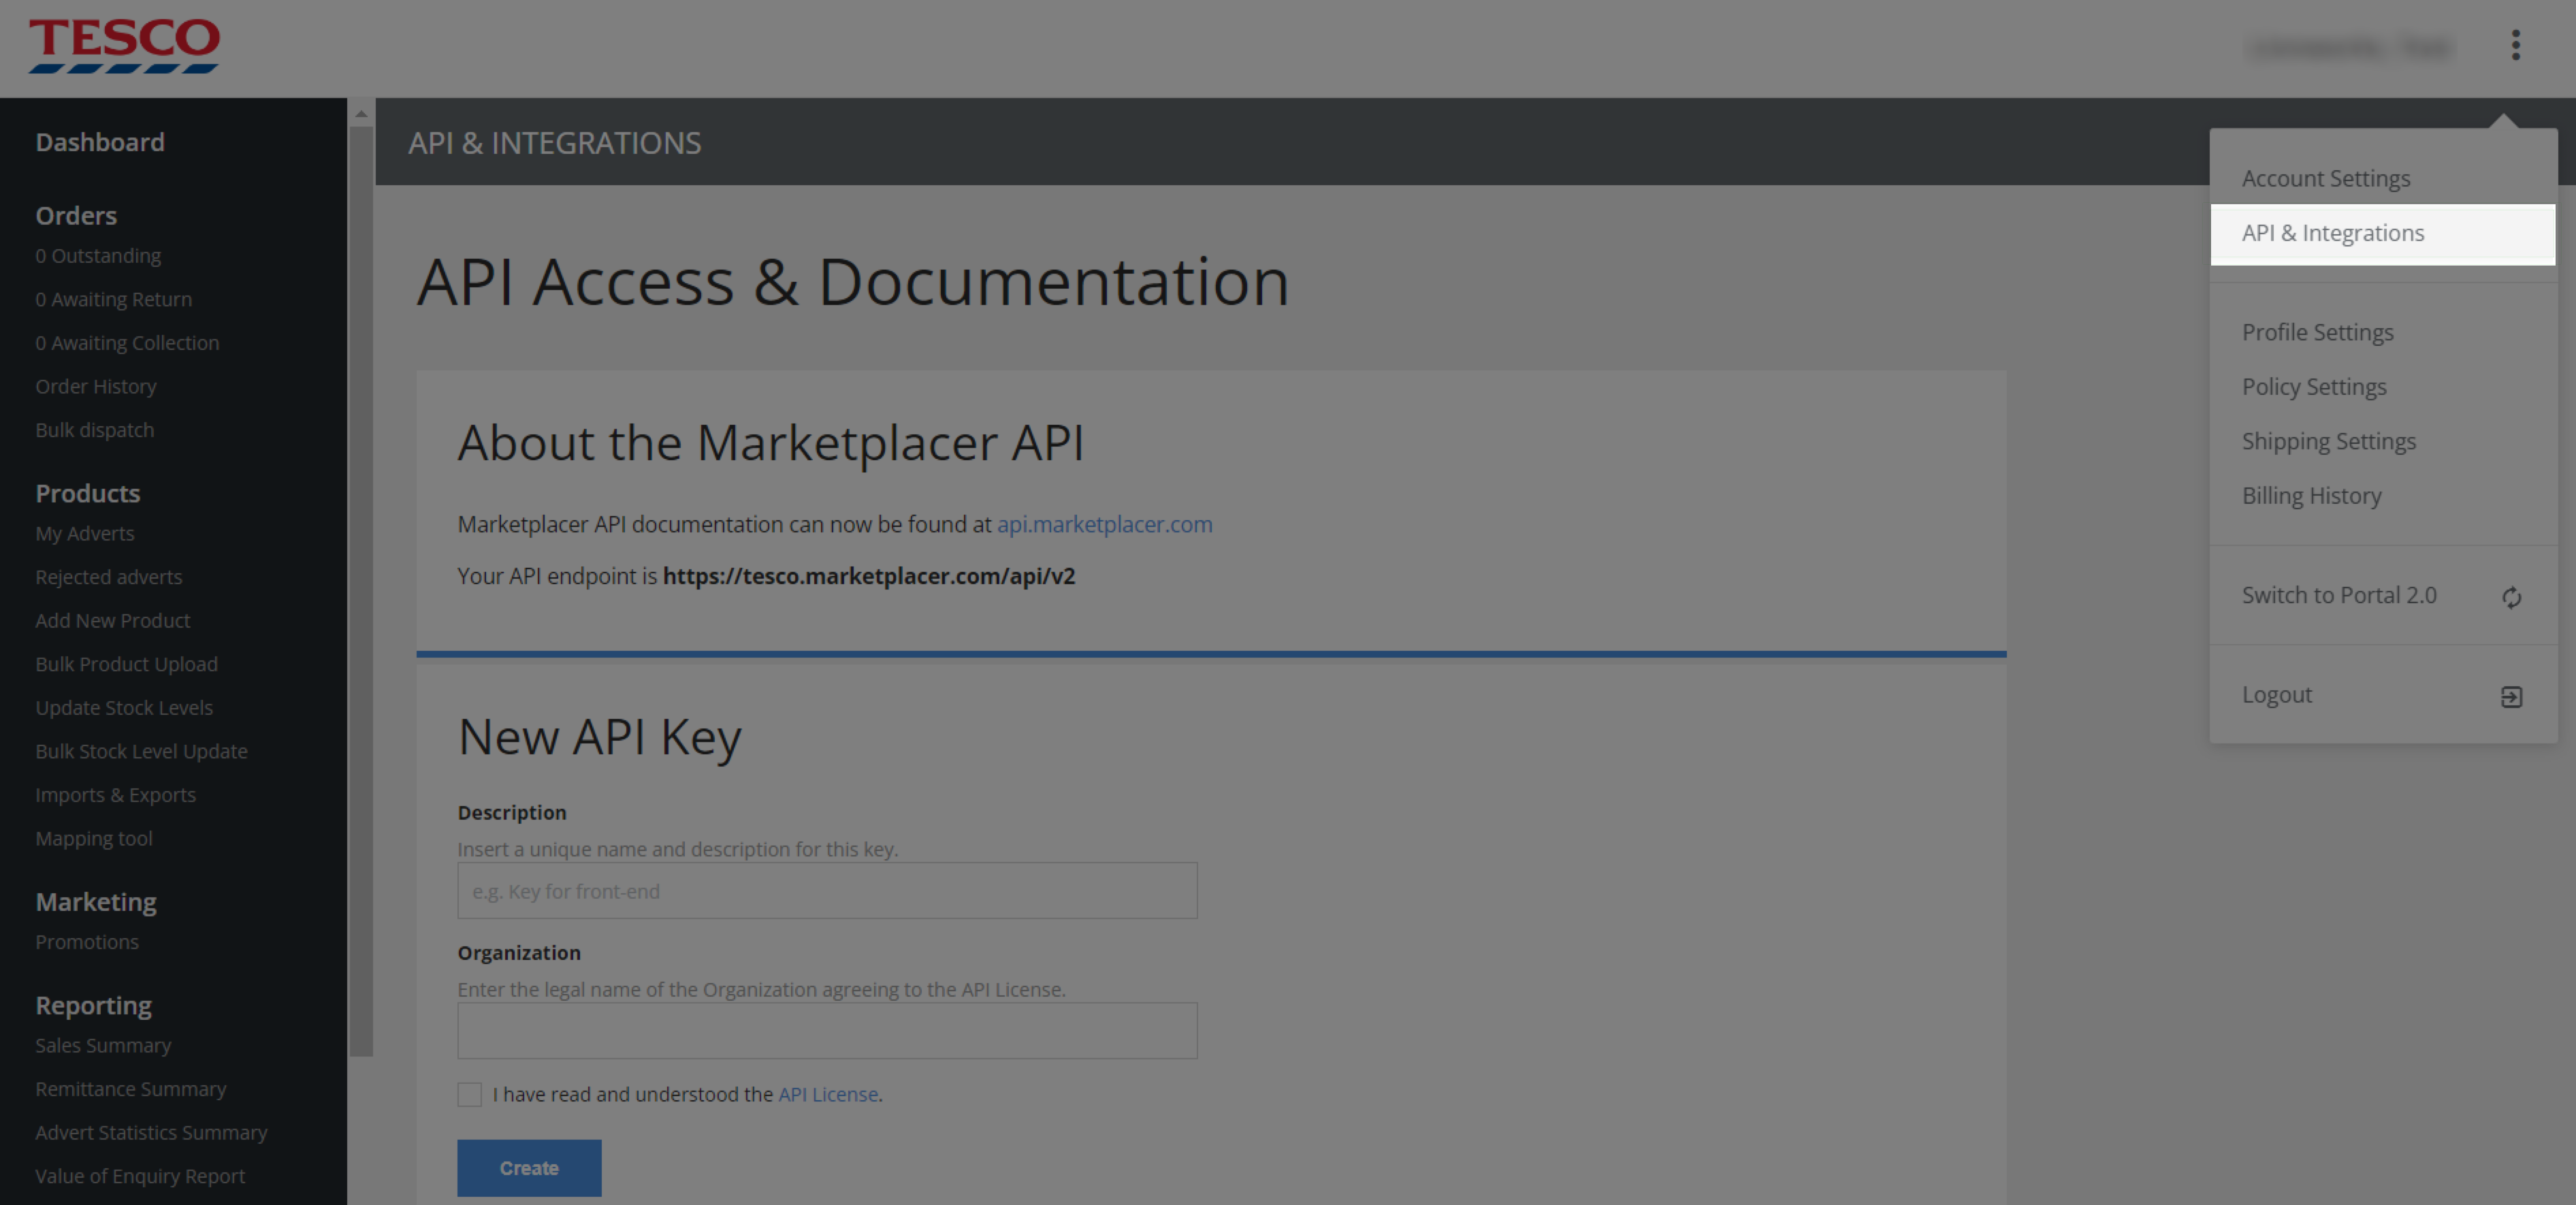Click the Logout exit icon

[x=2511, y=696]
